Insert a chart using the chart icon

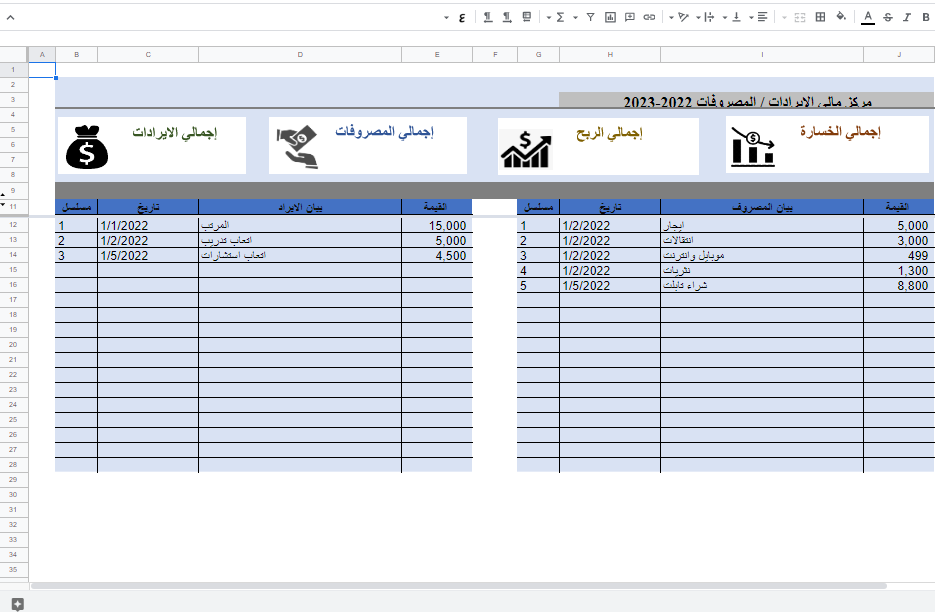610,17
